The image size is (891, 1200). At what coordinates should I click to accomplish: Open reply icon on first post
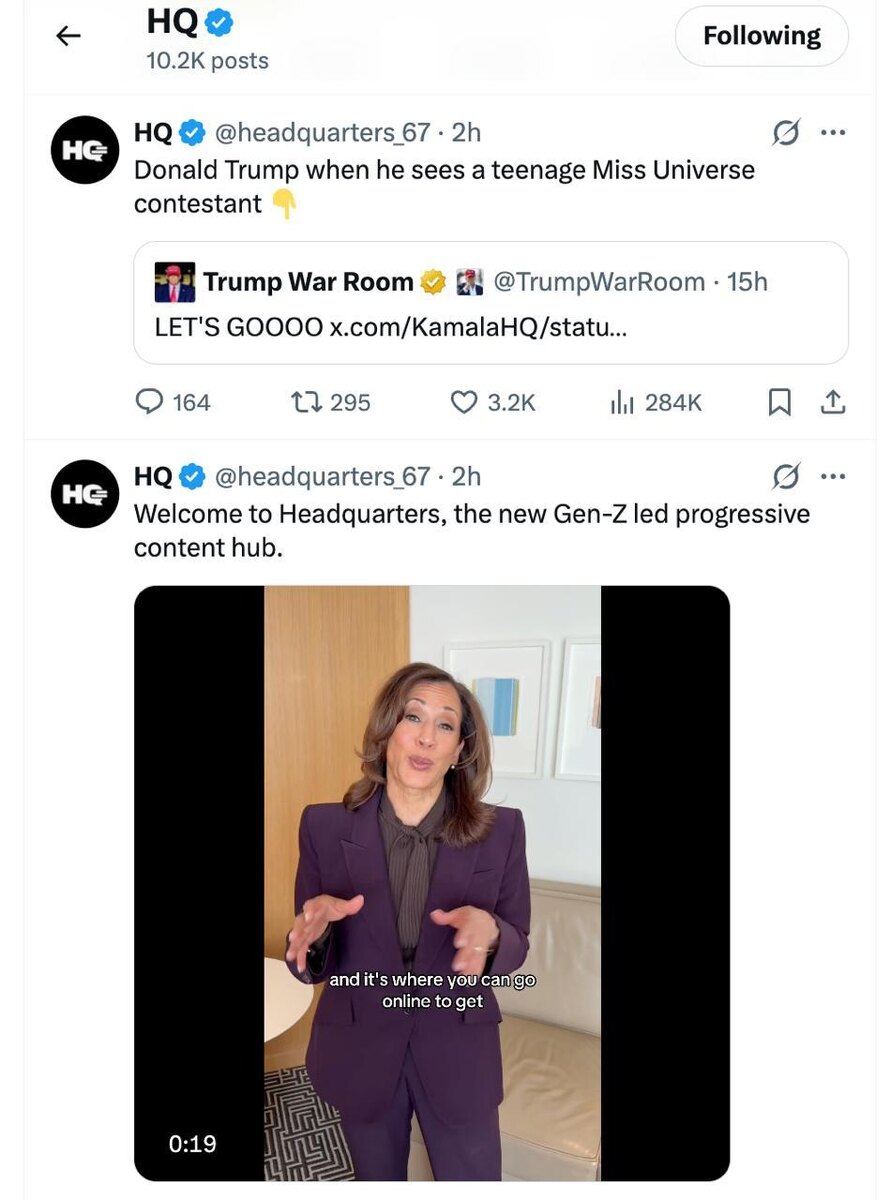[149, 402]
